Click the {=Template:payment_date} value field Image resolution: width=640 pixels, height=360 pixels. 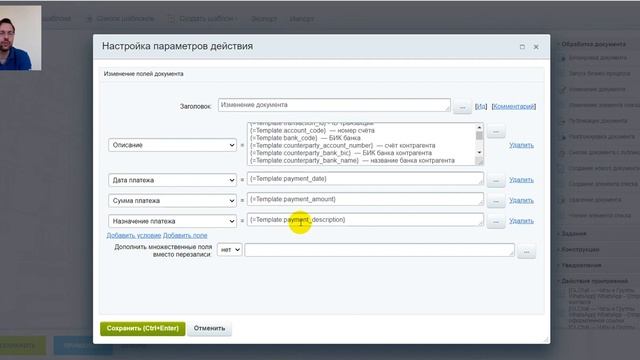[365, 179]
